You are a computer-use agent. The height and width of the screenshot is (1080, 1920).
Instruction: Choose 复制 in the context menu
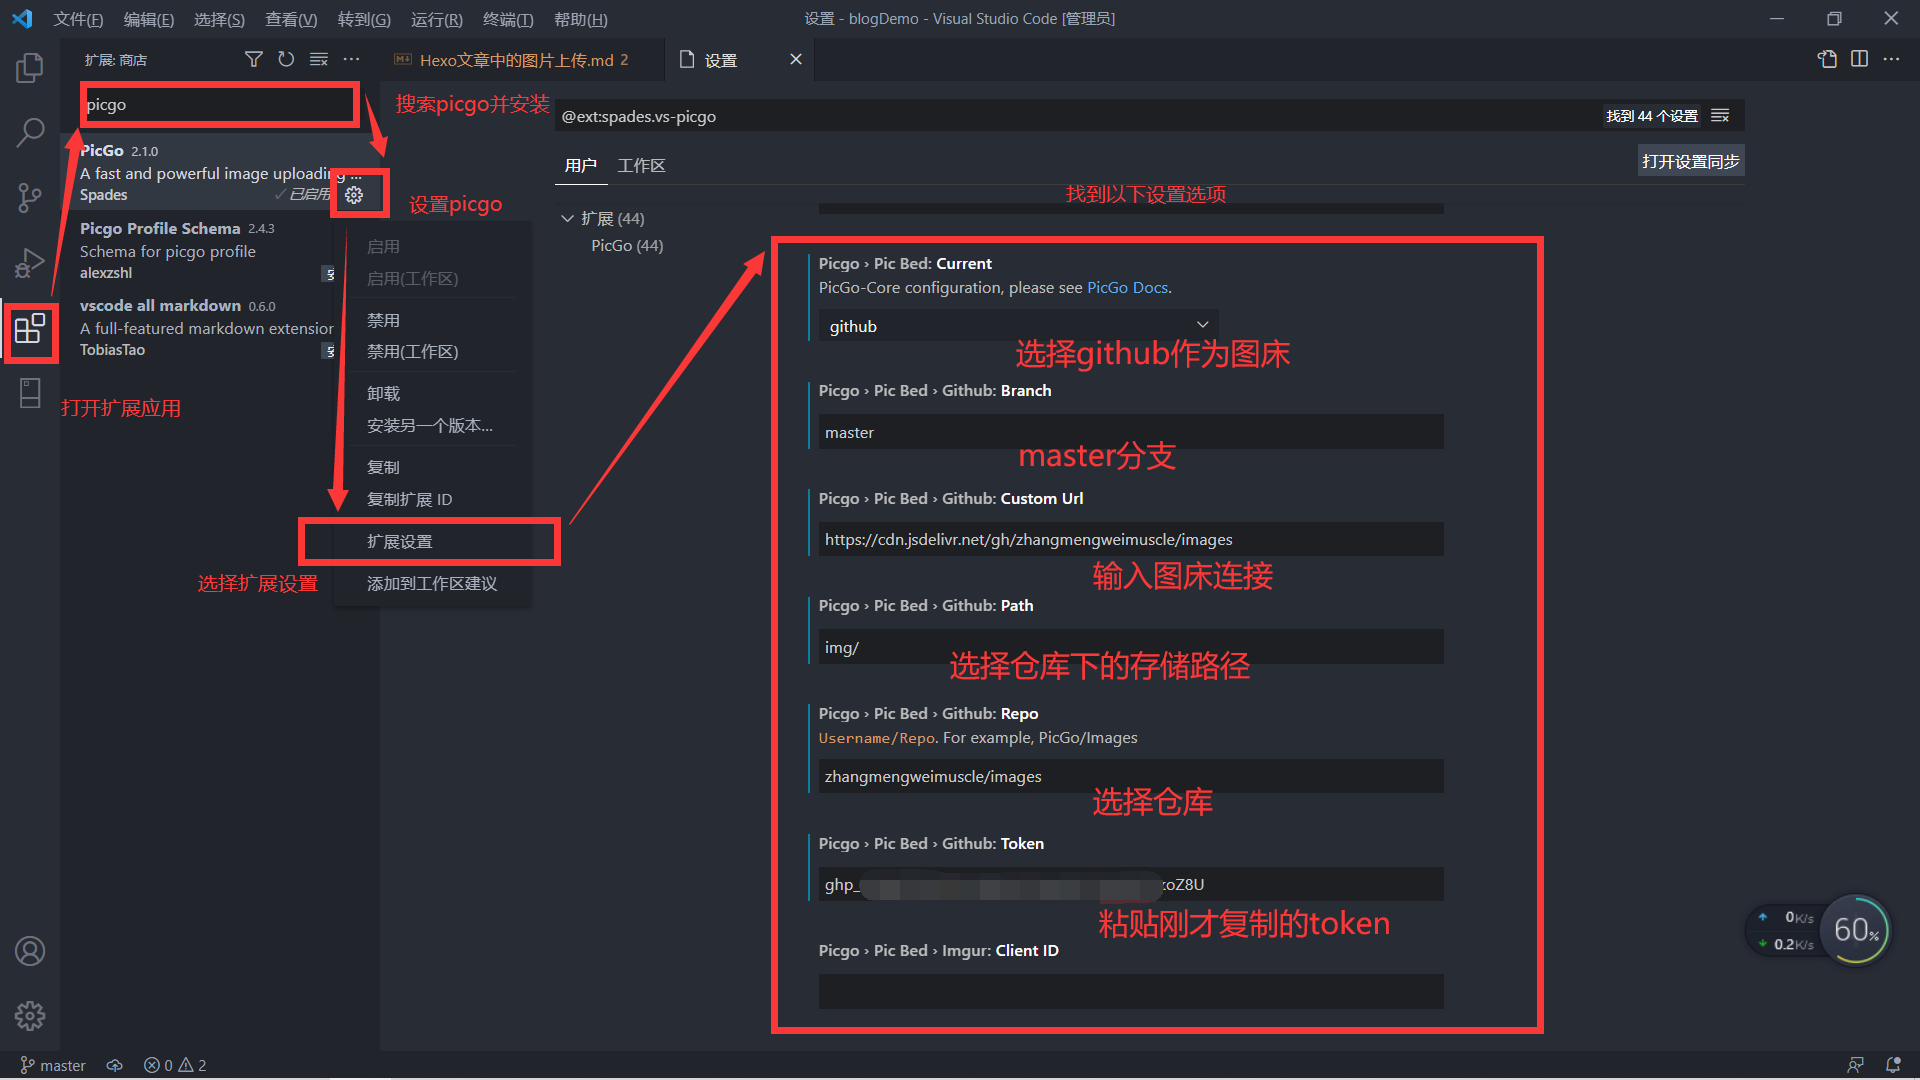433,468
